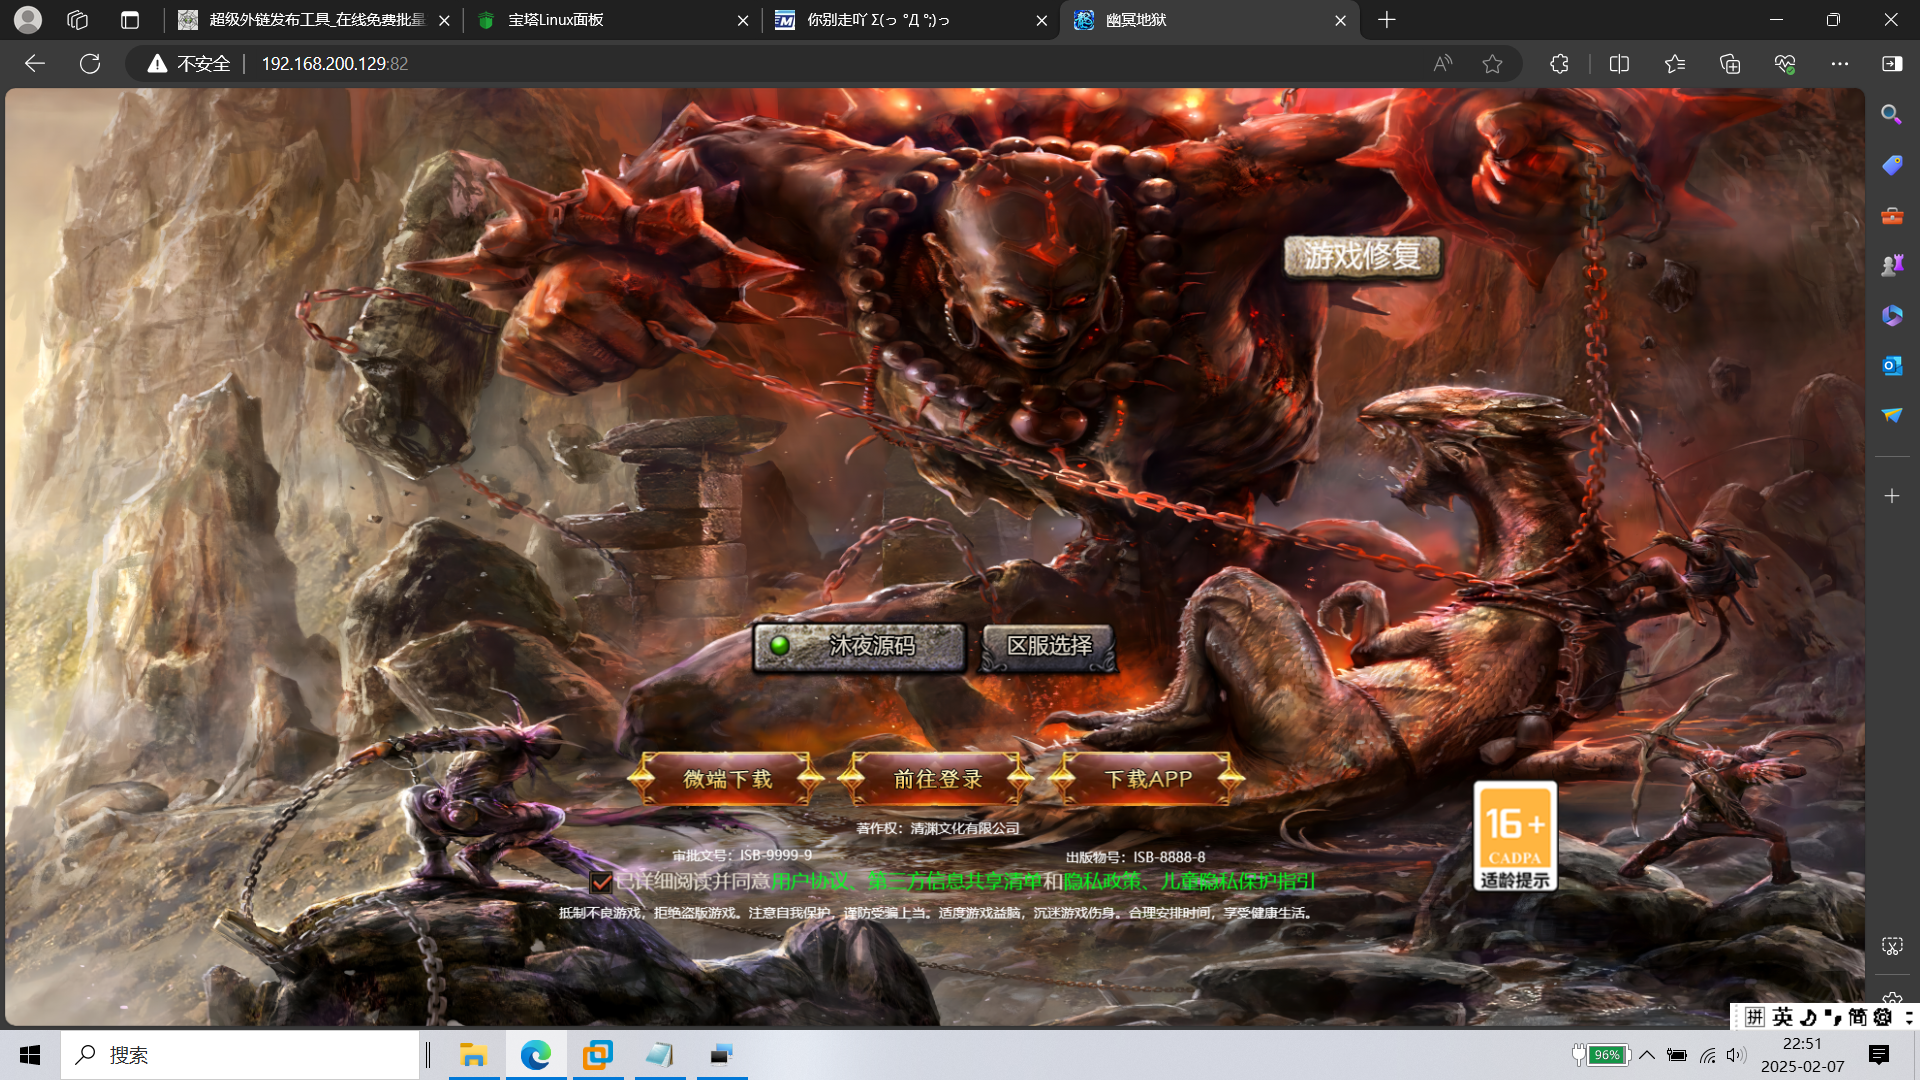The image size is (1920, 1080).
Task: Toggle split screen view icon
Action: coord(1619,64)
